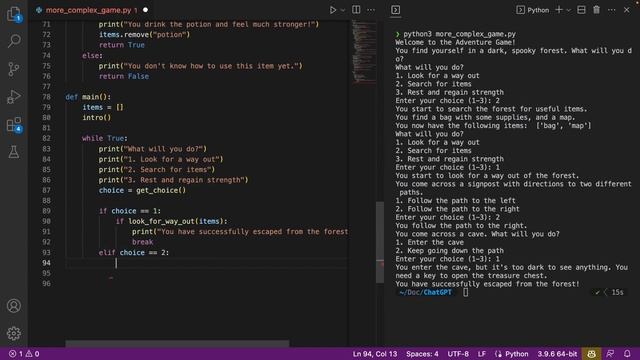Screen dimensions: 640x360
Task: Open the Source Control view
Action: tap(14, 69)
